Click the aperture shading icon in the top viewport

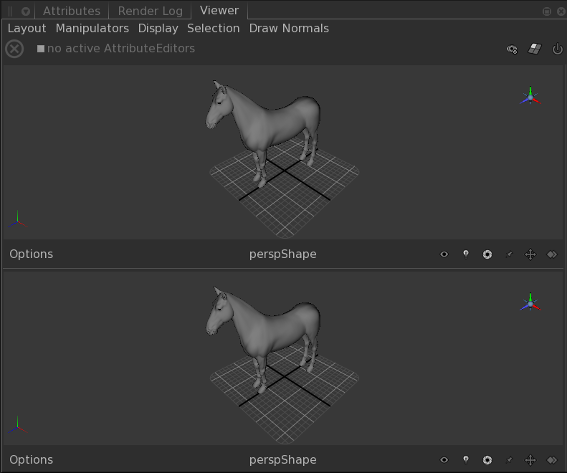487,255
